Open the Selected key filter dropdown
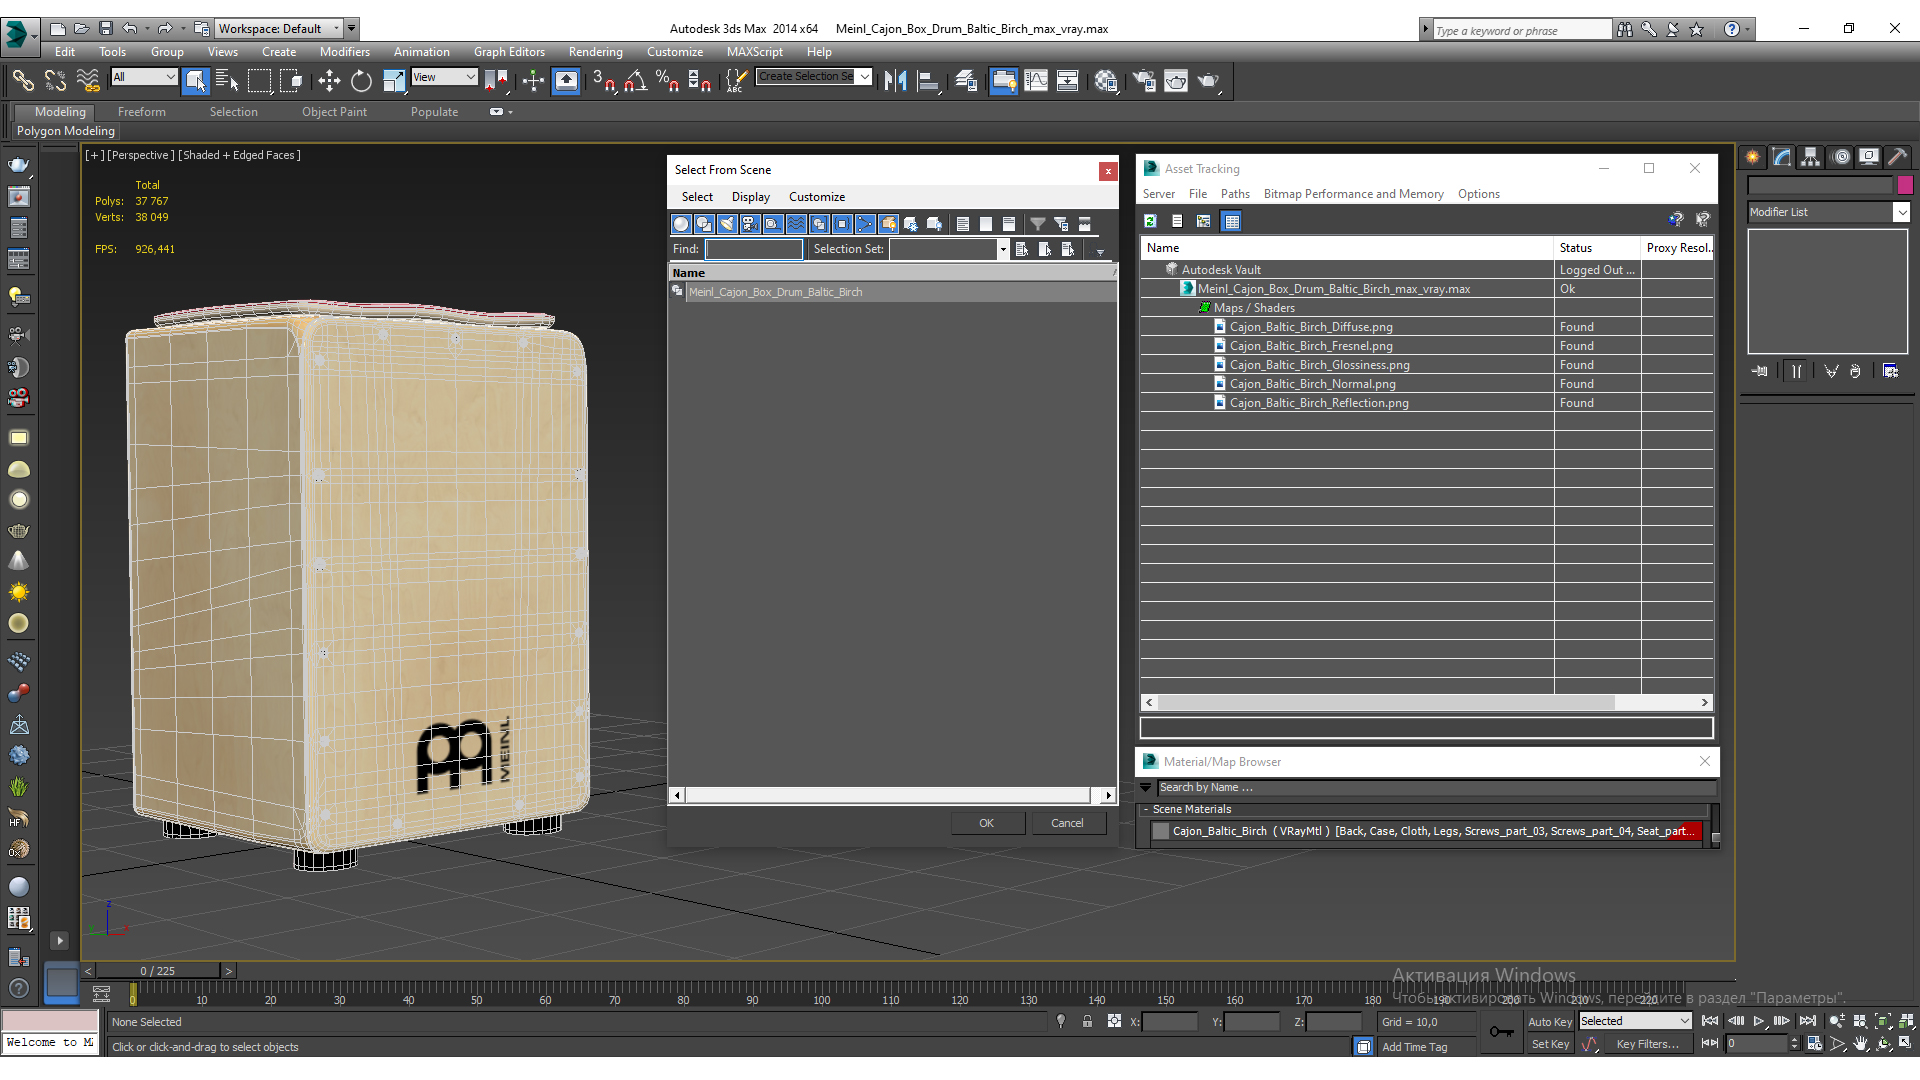Screen dimensions: 1920x1080 click(x=1635, y=1021)
